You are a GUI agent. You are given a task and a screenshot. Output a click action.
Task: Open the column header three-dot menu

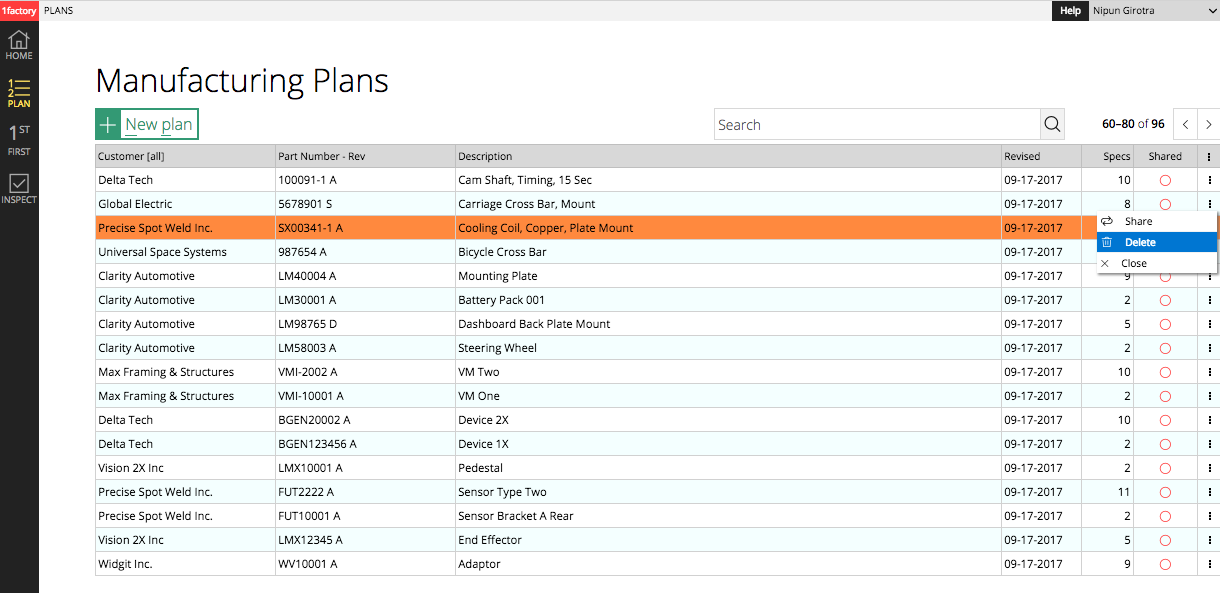(1209, 156)
